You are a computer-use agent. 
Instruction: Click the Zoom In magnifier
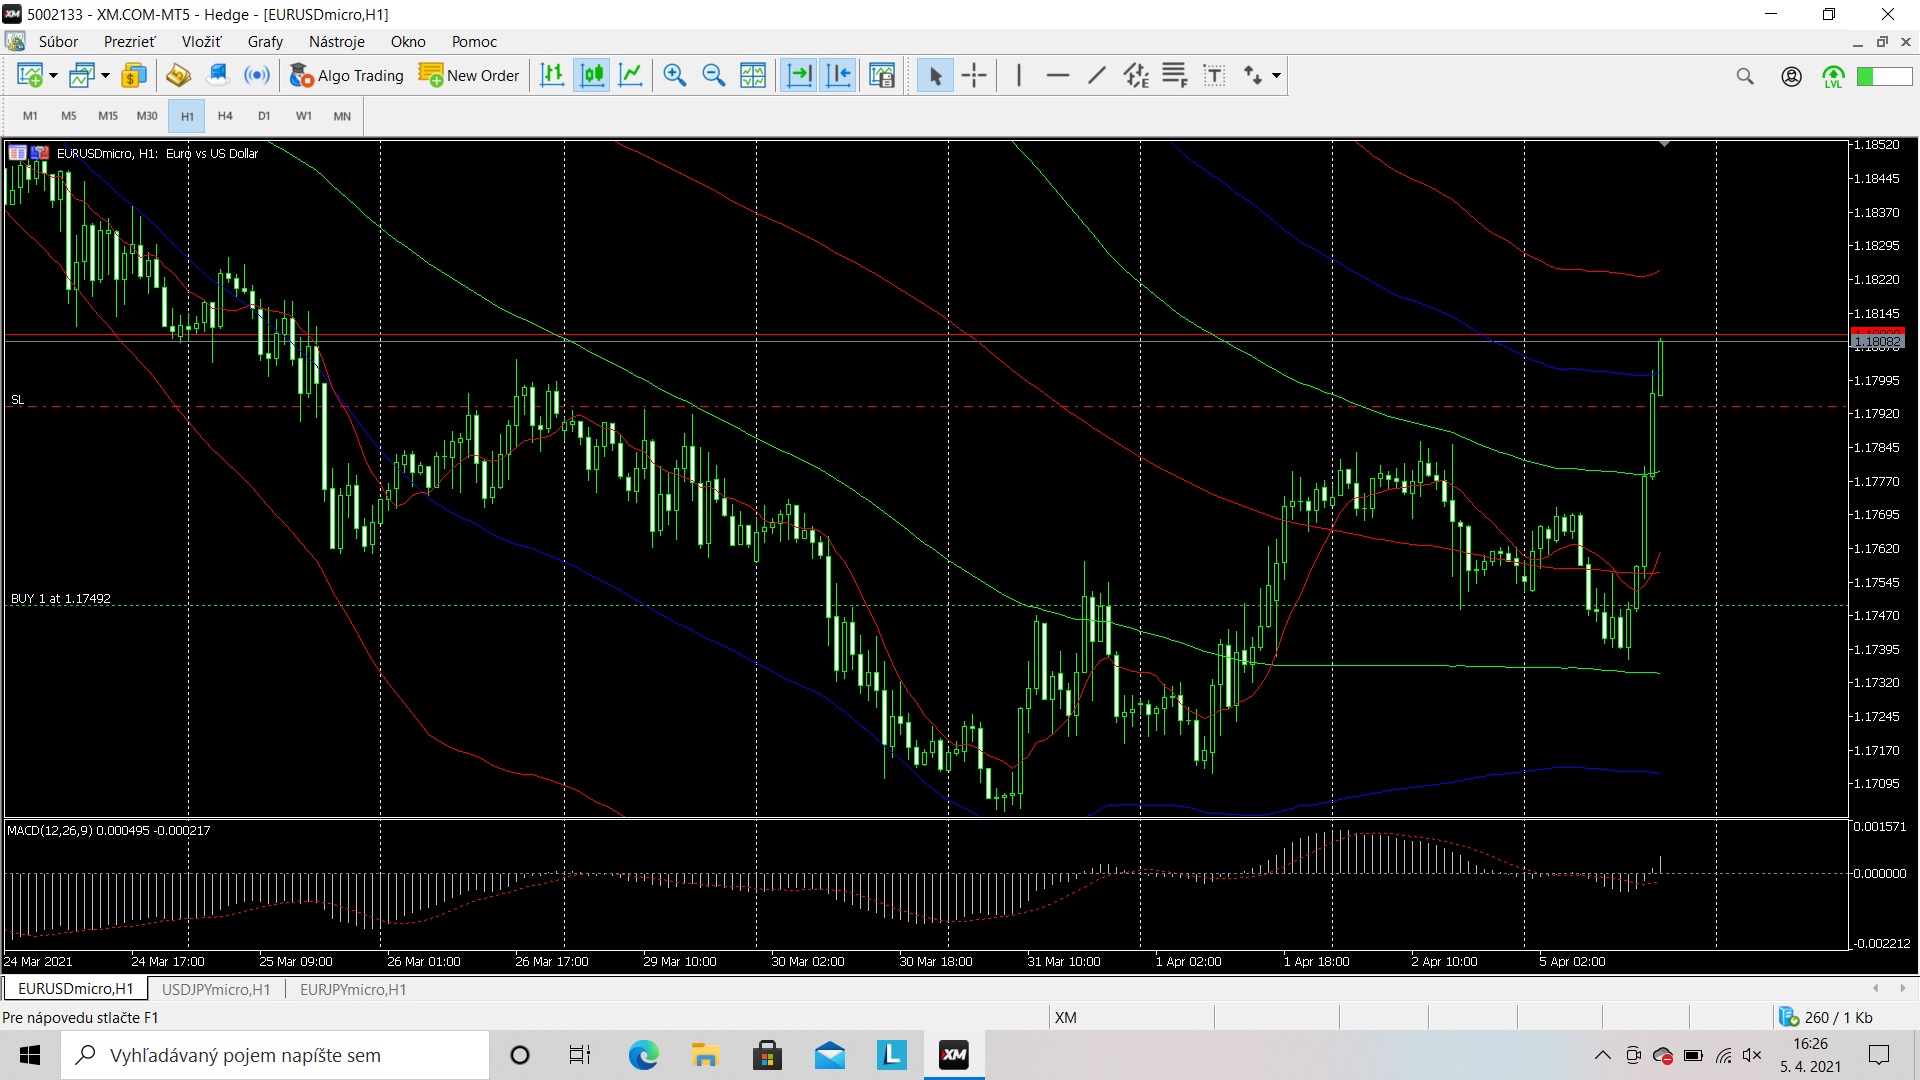pyautogui.click(x=675, y=75)
